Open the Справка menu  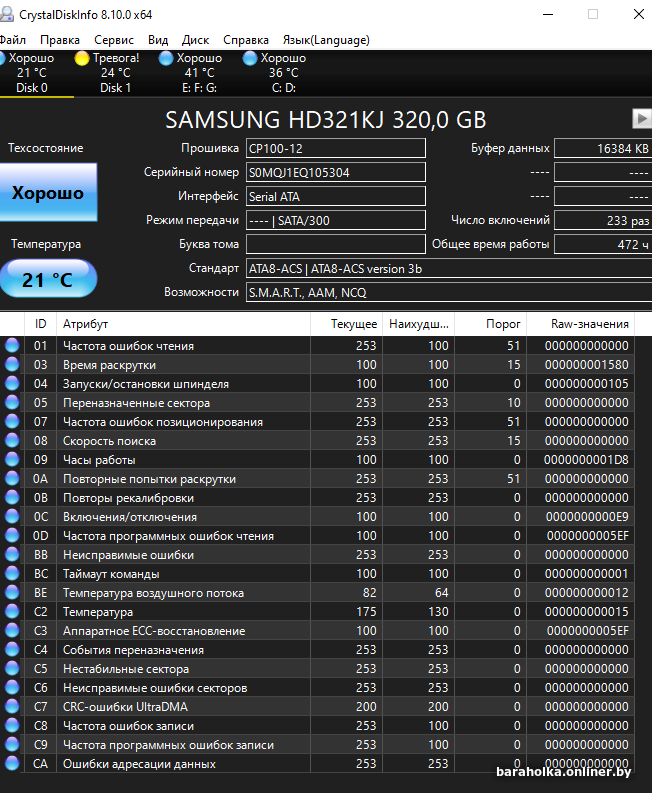tap(246, 40)
